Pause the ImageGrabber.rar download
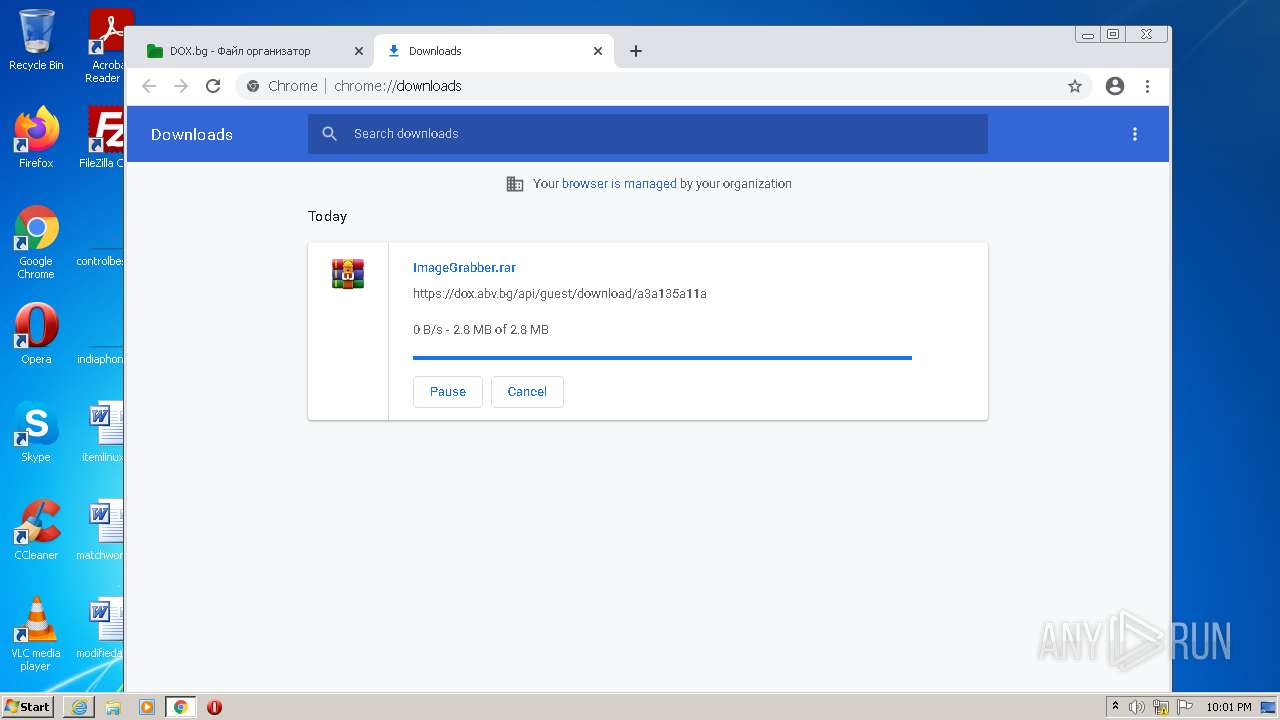 tap(448, 392)
